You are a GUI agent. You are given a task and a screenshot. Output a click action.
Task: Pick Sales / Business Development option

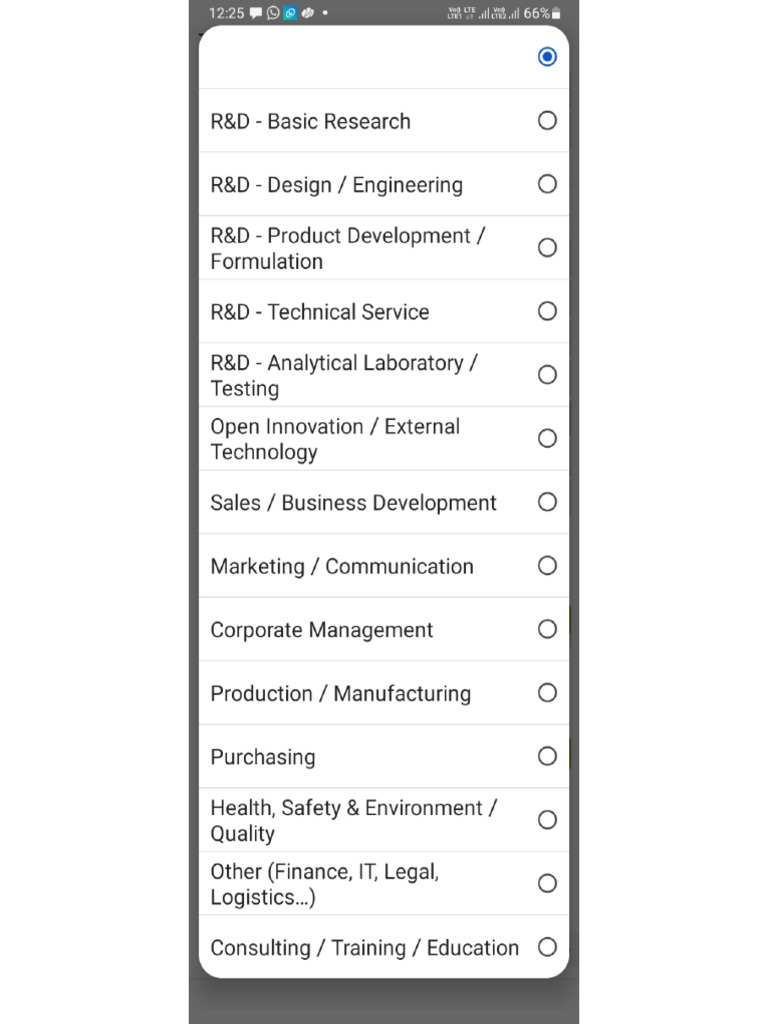point(547,502)
